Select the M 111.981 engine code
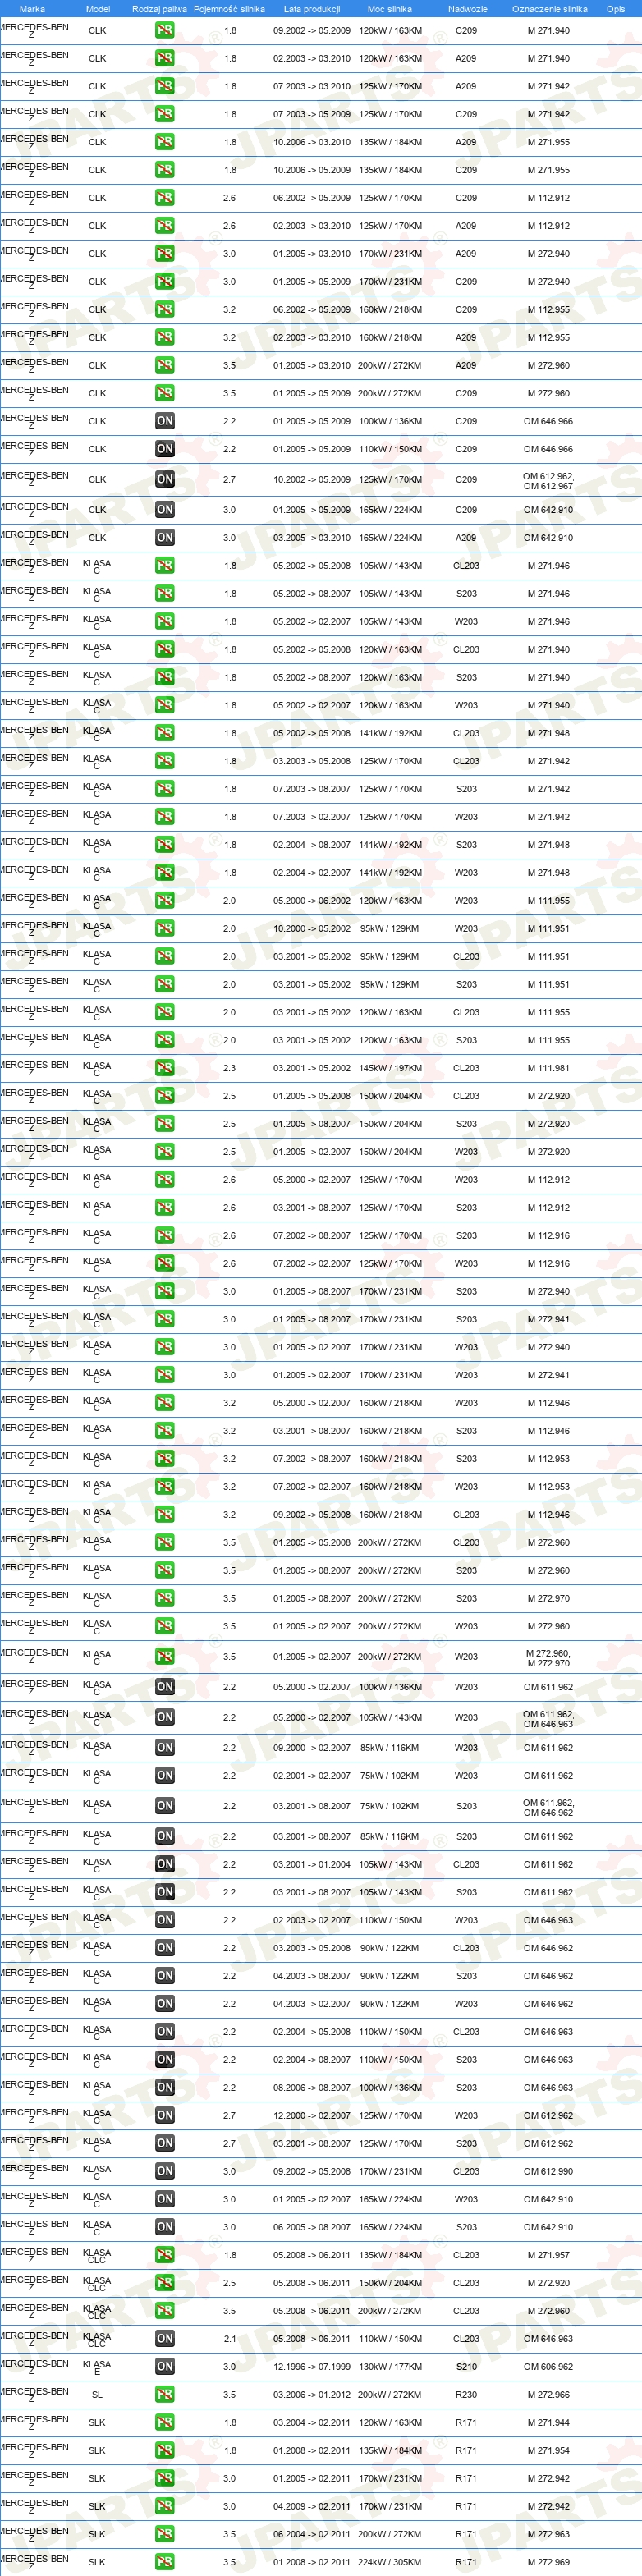Screen dimensions: 642x2576 coord(548,1068)
